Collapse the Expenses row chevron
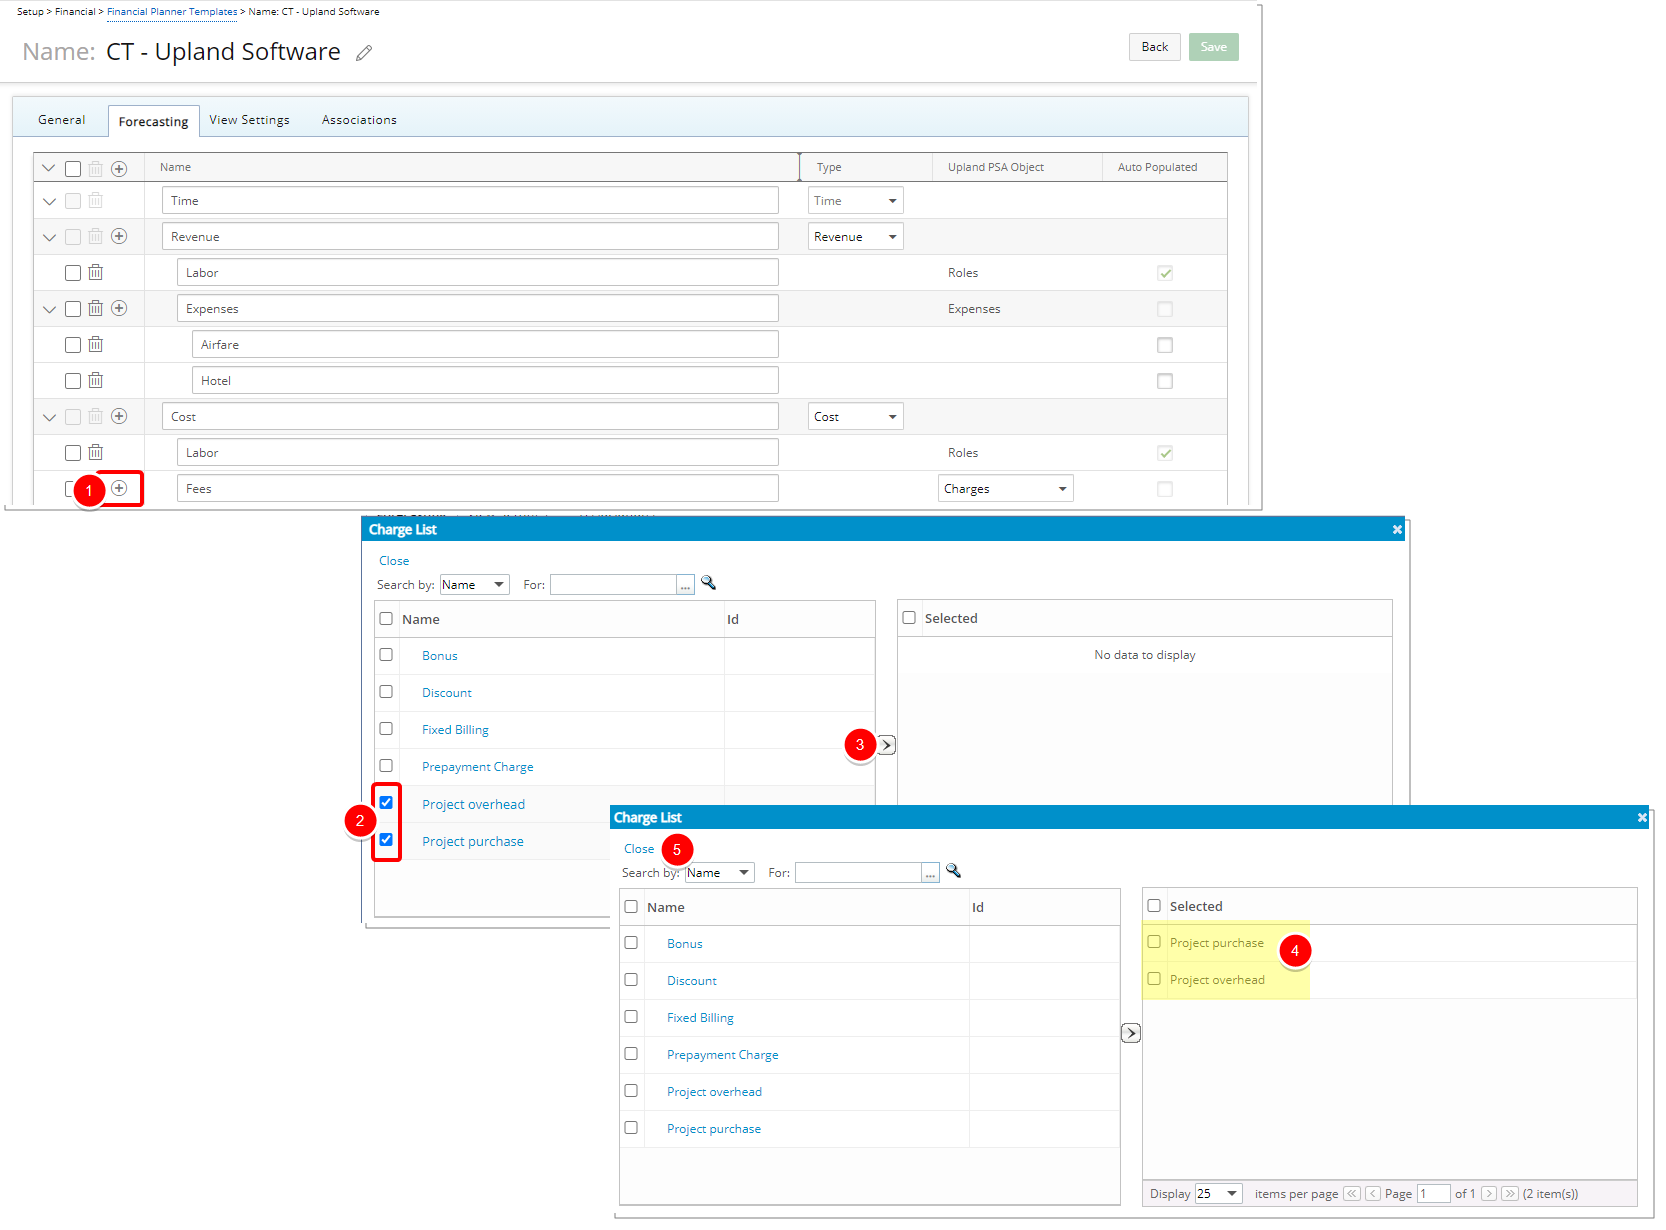Image resolution: width=1666 pixels, height=1230 pixels. click(x=49, y=309)
